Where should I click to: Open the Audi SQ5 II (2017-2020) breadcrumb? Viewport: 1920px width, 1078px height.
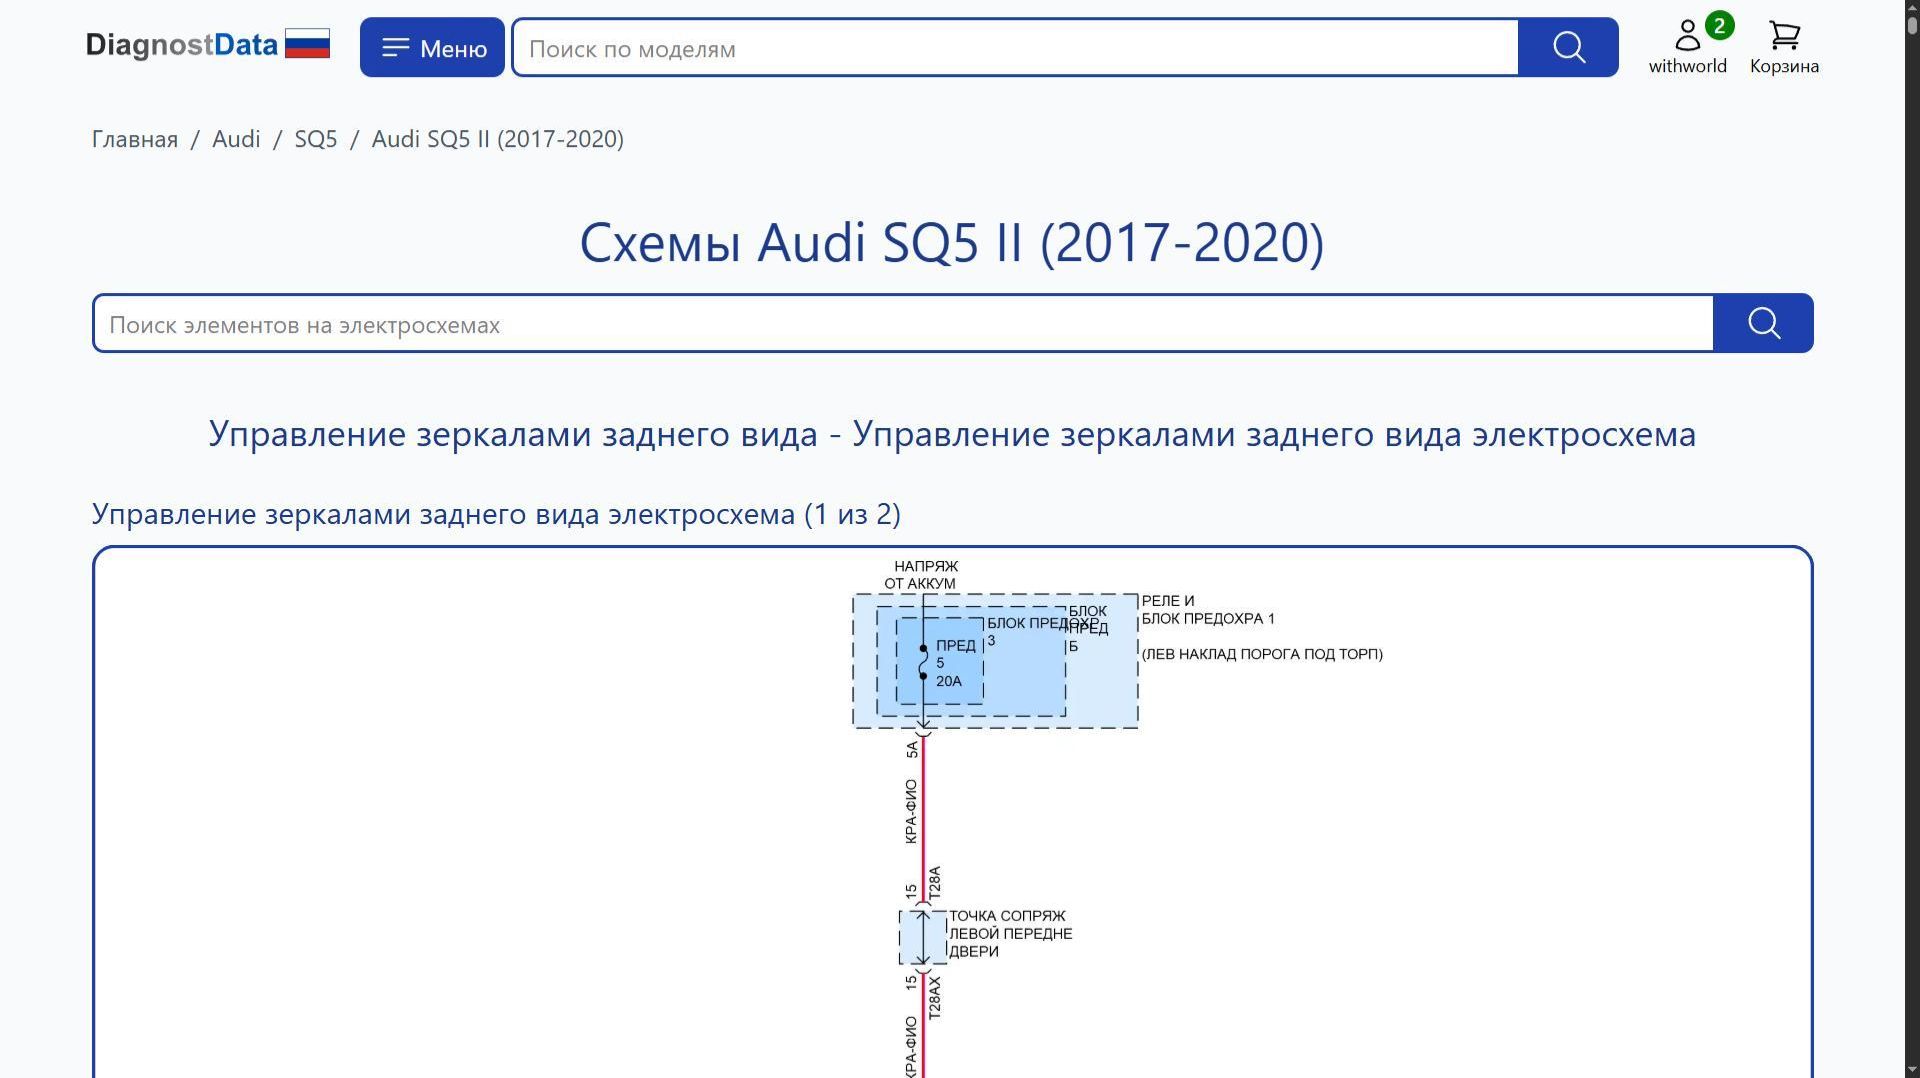point(497,139)
